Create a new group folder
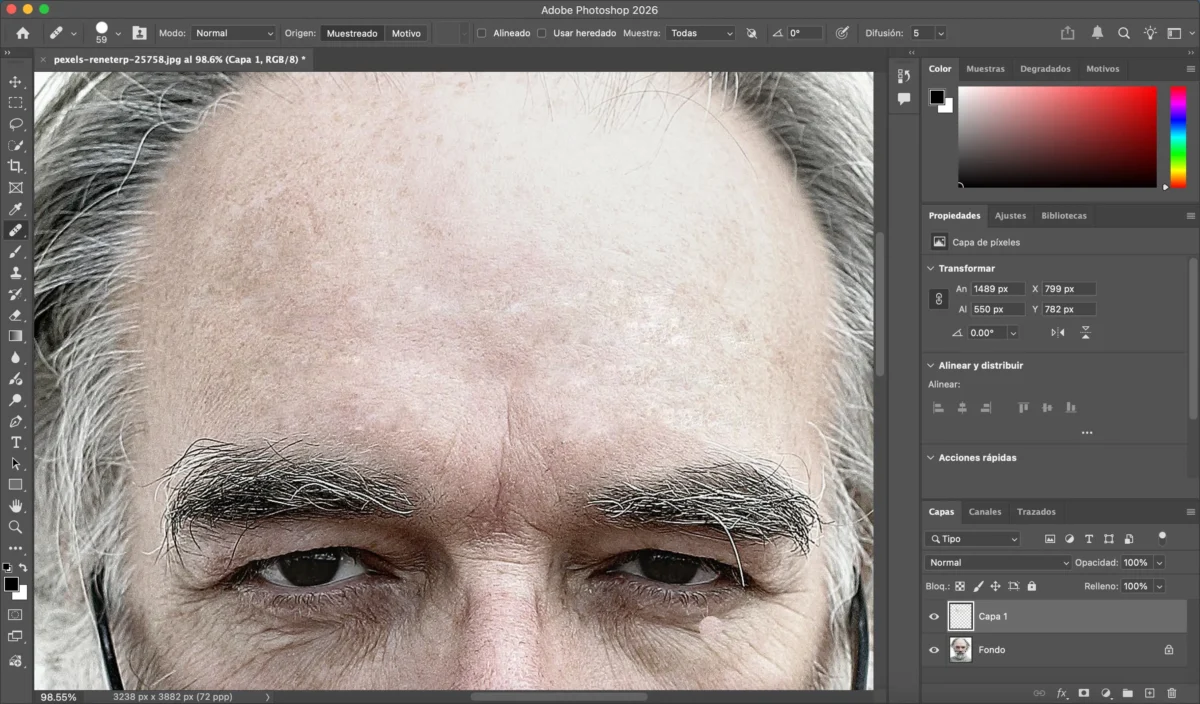1200x704 pixels. click(x=1128, y=693)
